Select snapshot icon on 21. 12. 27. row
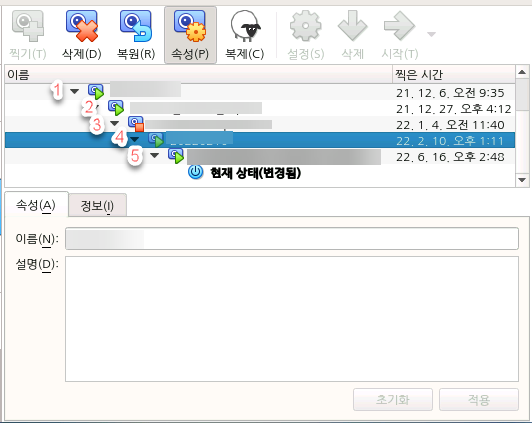The image size is (532, 423). (x=116, y=108)
